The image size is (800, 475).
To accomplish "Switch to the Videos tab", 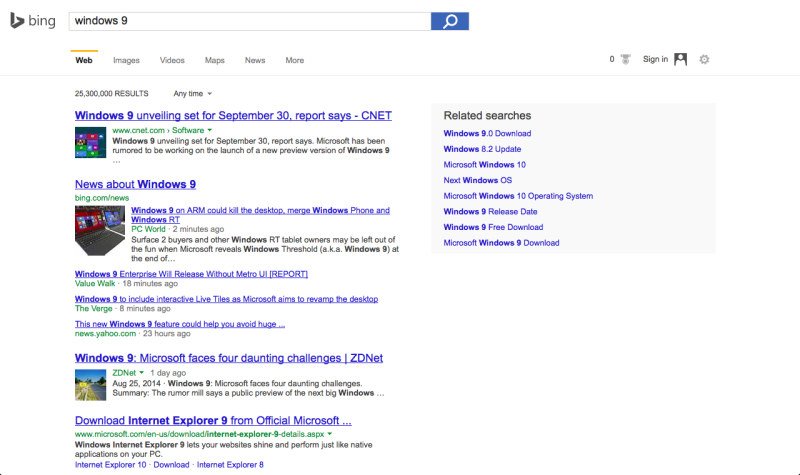I will (172, 60).
